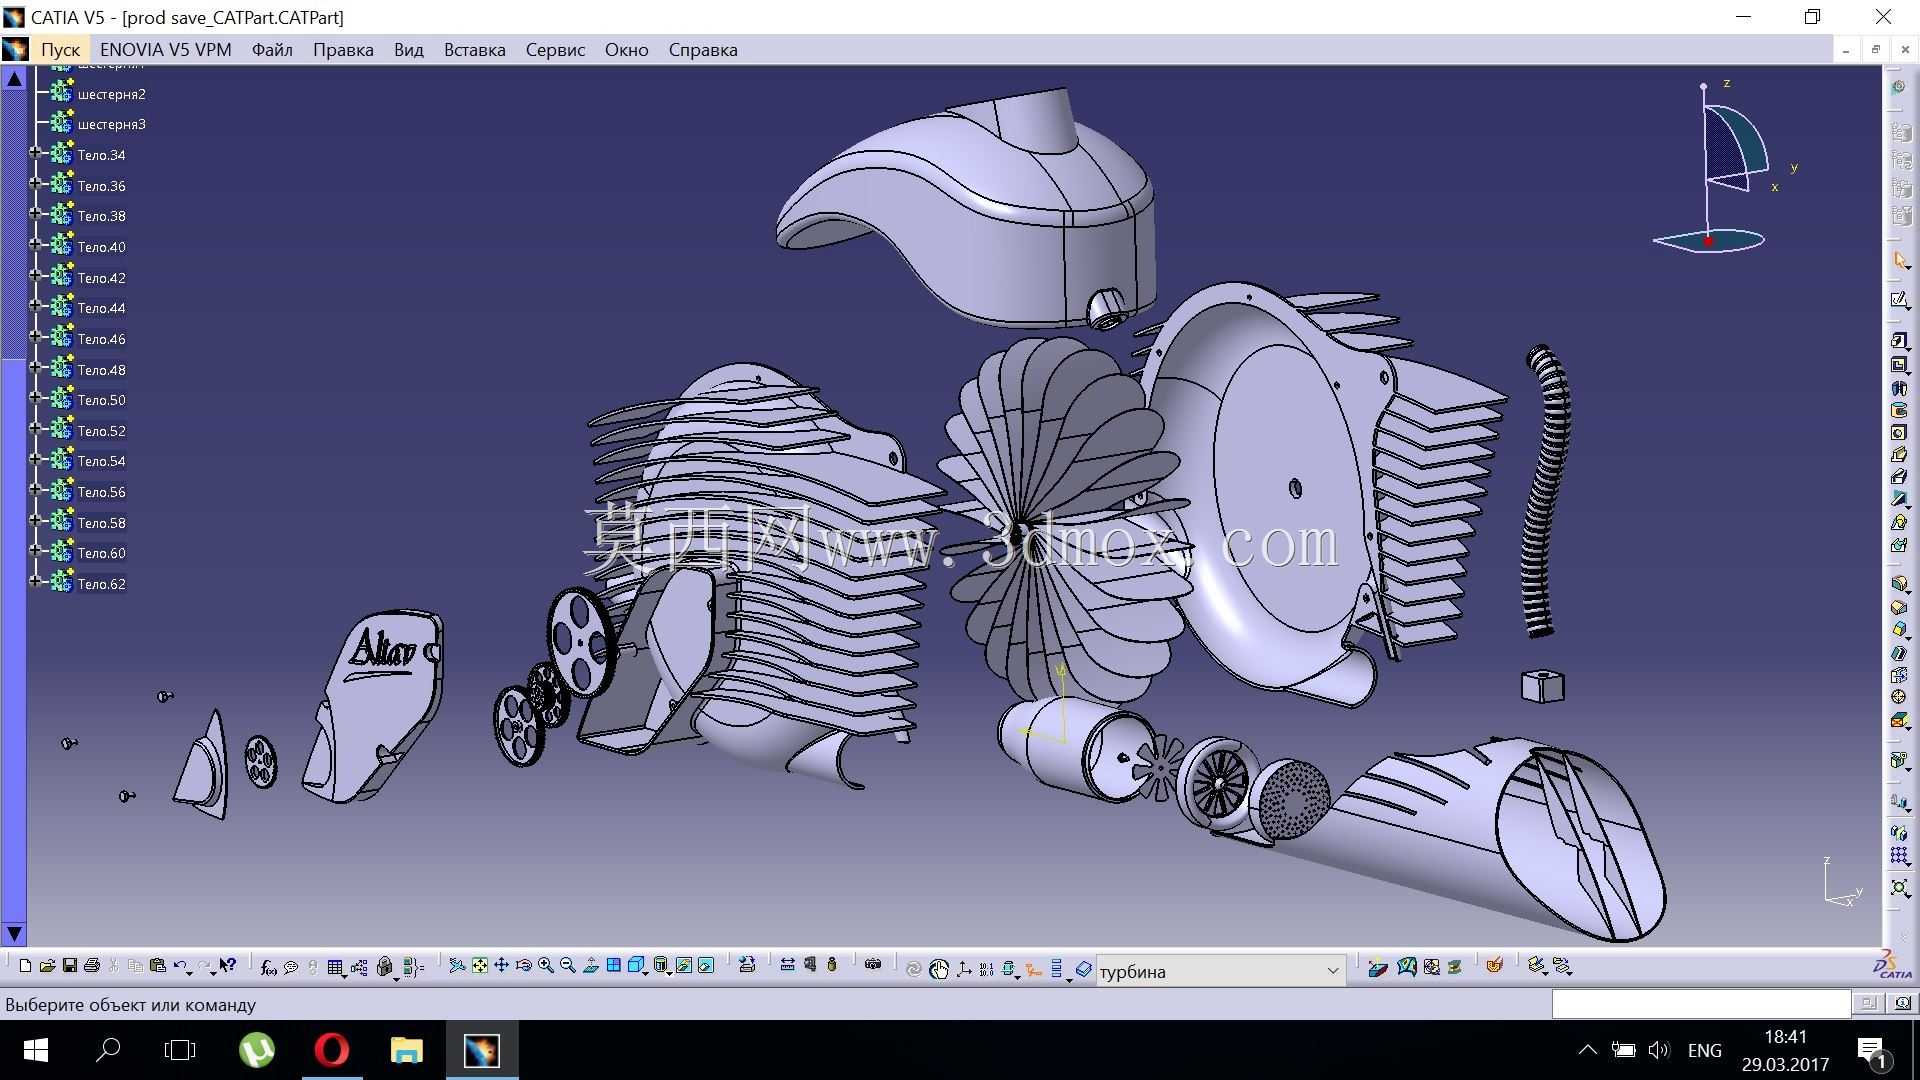Expand the Тело.38 tree node
The image size is (1920, 1080).
click(x=35, y=215)
